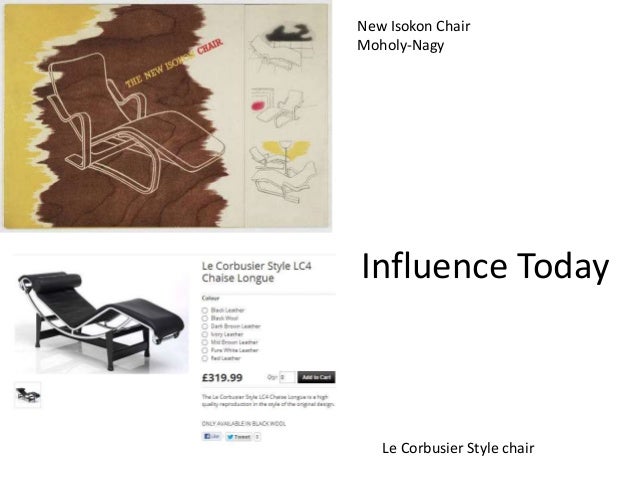Click the New Isokon Chair brochure image

166,116
